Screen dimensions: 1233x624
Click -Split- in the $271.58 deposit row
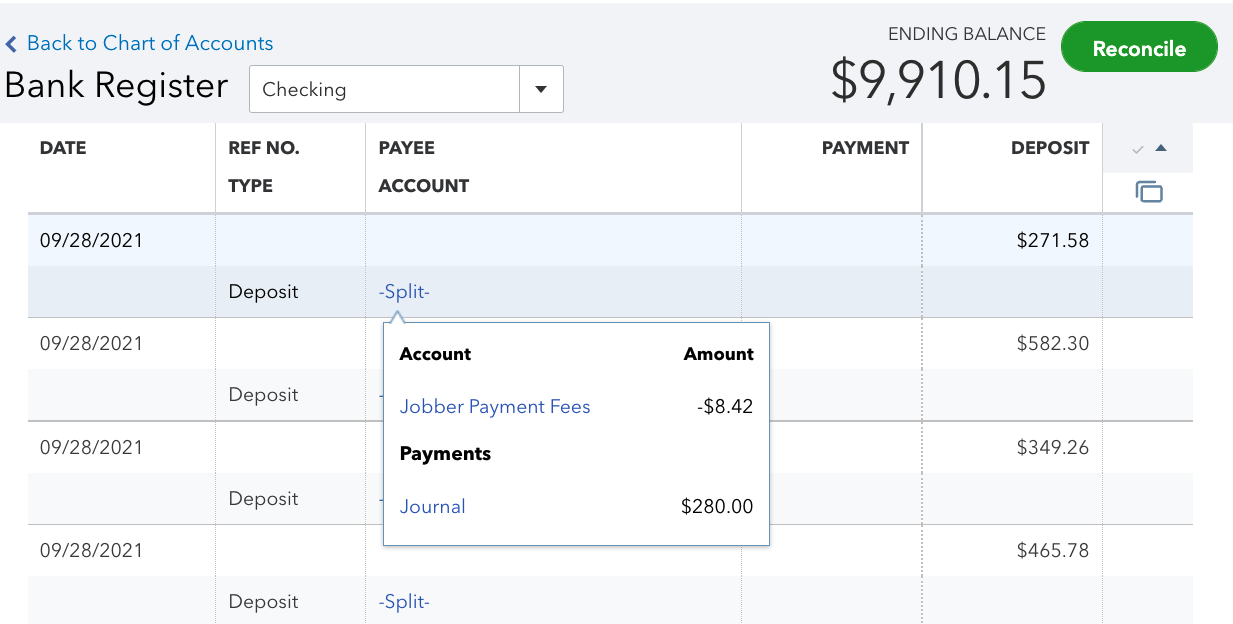click(404, 292)
